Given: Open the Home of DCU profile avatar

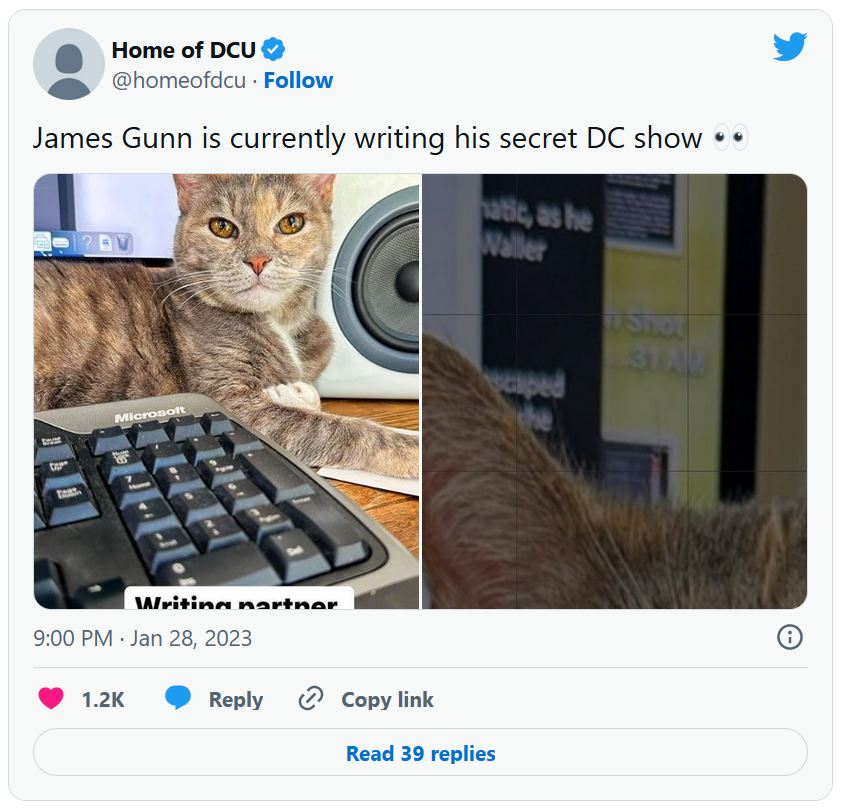Looking at the screenshot, I should [x=69, y=64].
